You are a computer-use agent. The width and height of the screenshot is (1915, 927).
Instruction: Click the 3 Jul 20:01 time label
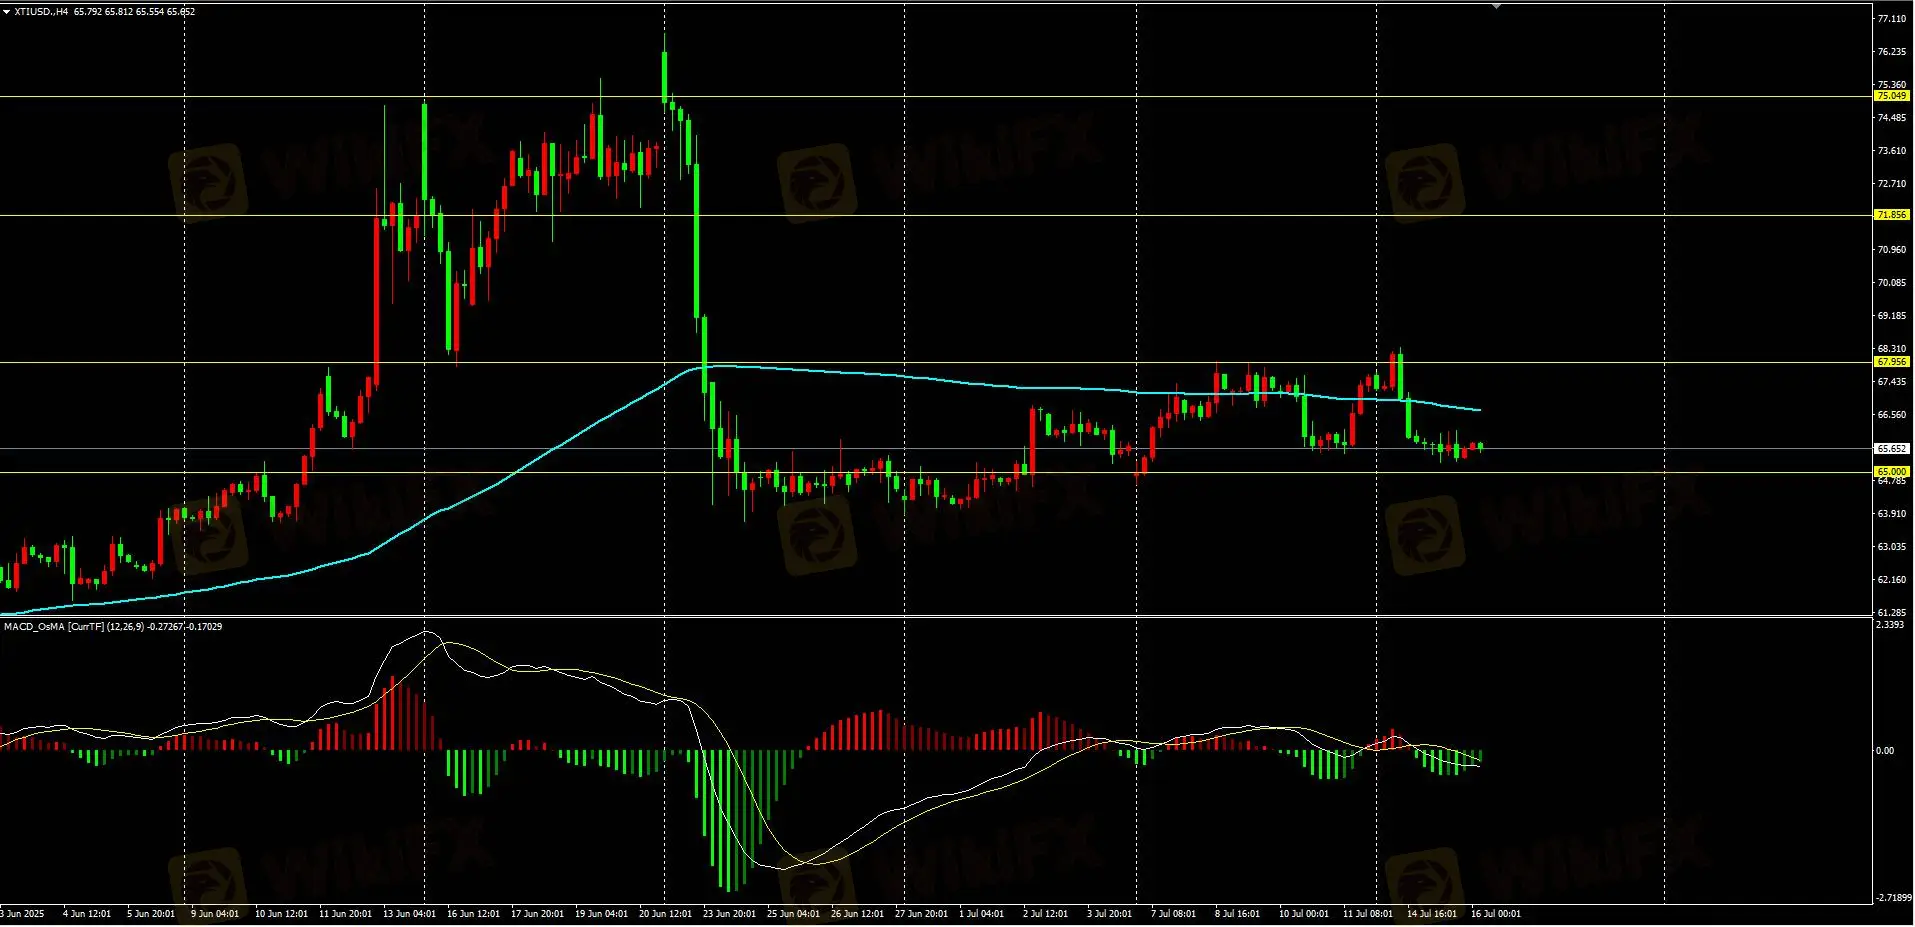pos(1109,914)
